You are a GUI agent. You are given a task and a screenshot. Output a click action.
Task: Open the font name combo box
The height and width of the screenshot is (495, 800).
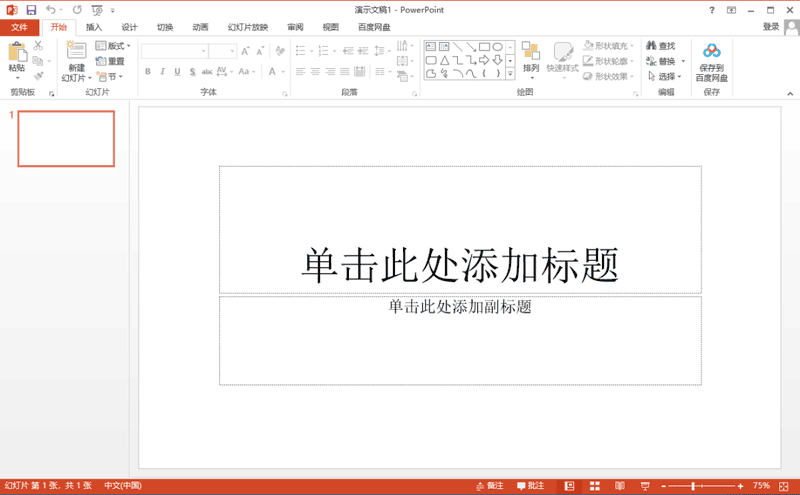click(174, 51)
